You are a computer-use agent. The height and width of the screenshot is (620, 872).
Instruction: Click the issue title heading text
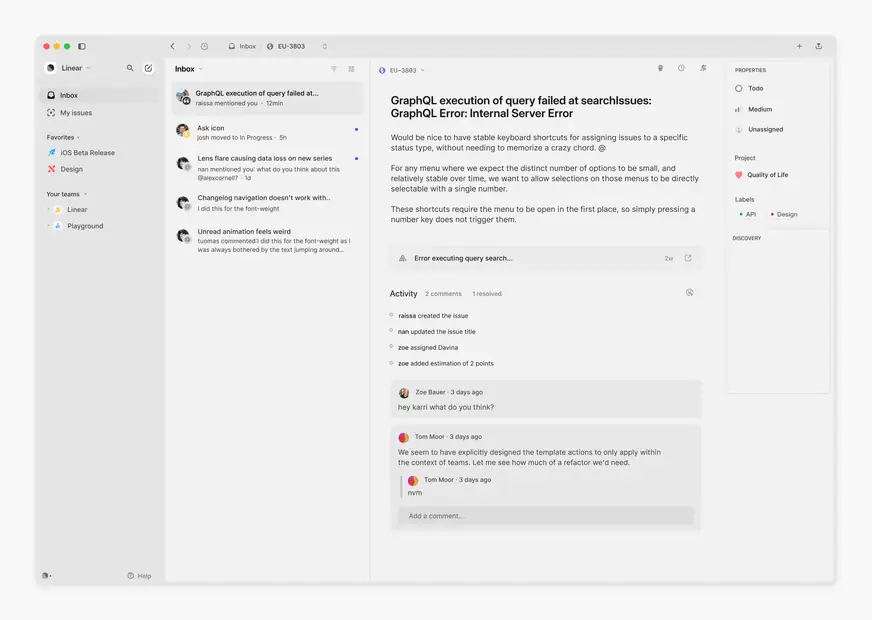tap(521, 107)
